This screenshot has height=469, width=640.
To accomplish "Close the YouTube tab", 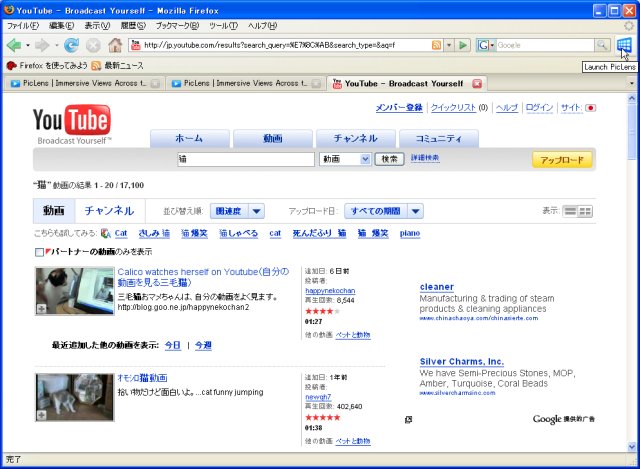I will tap(477, 83).
